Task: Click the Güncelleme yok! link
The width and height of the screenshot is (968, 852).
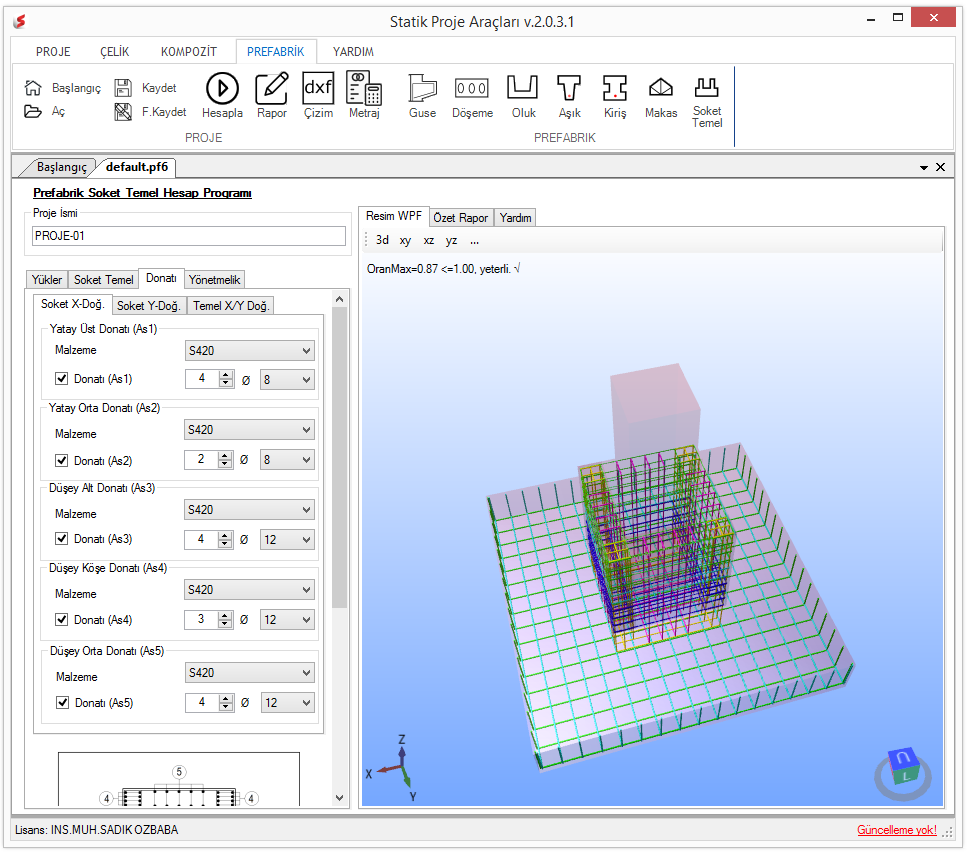Action: coord(896,830)
